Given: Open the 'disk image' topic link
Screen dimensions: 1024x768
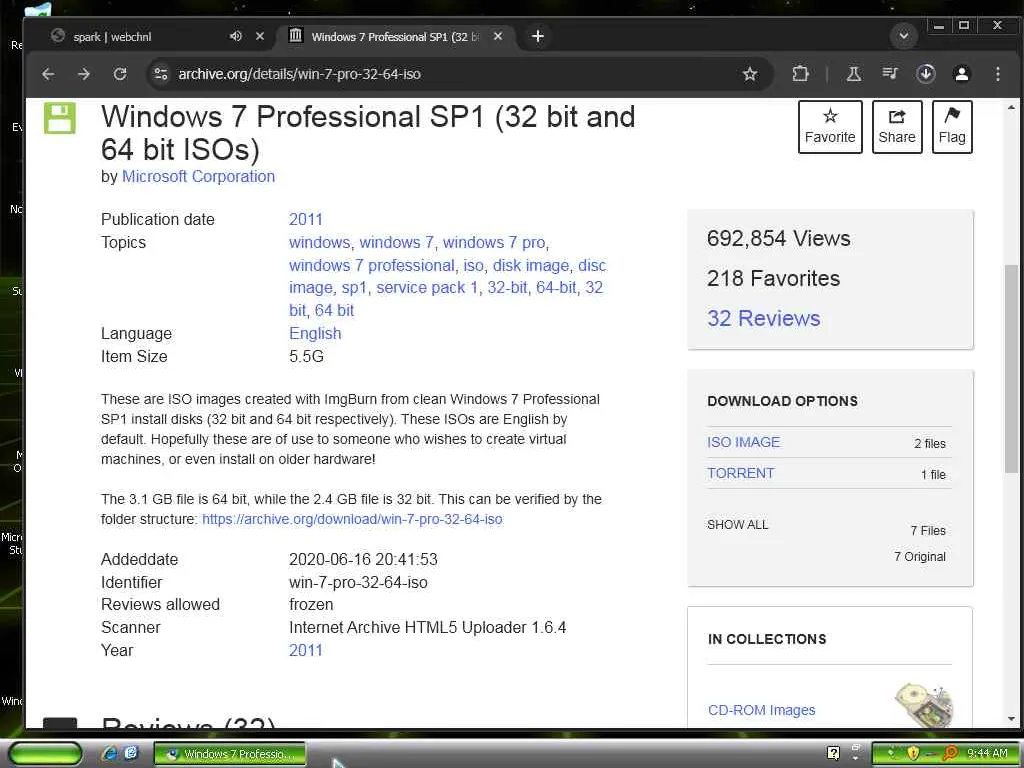Looking at the screenshot, I should [x=530, y=265].
